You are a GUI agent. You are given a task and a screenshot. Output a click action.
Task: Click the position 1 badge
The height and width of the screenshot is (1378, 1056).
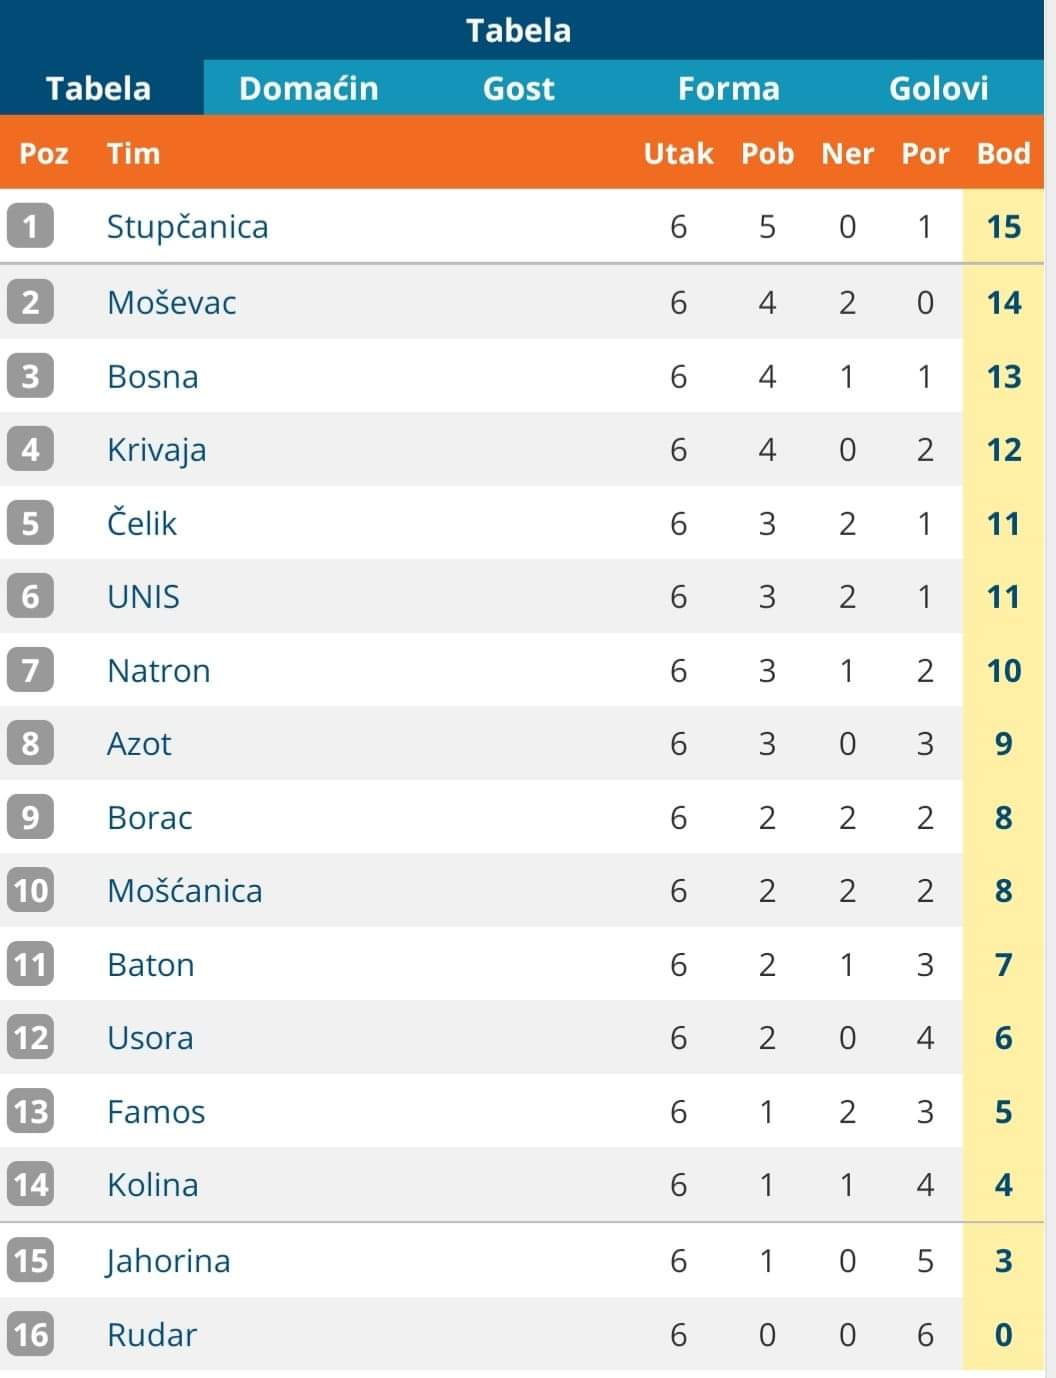point(30,226)
